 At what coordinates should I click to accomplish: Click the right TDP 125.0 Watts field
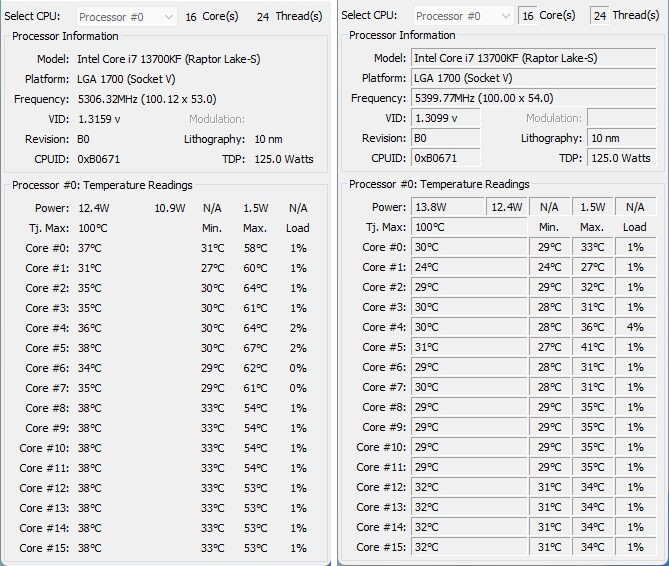point(621,158)
